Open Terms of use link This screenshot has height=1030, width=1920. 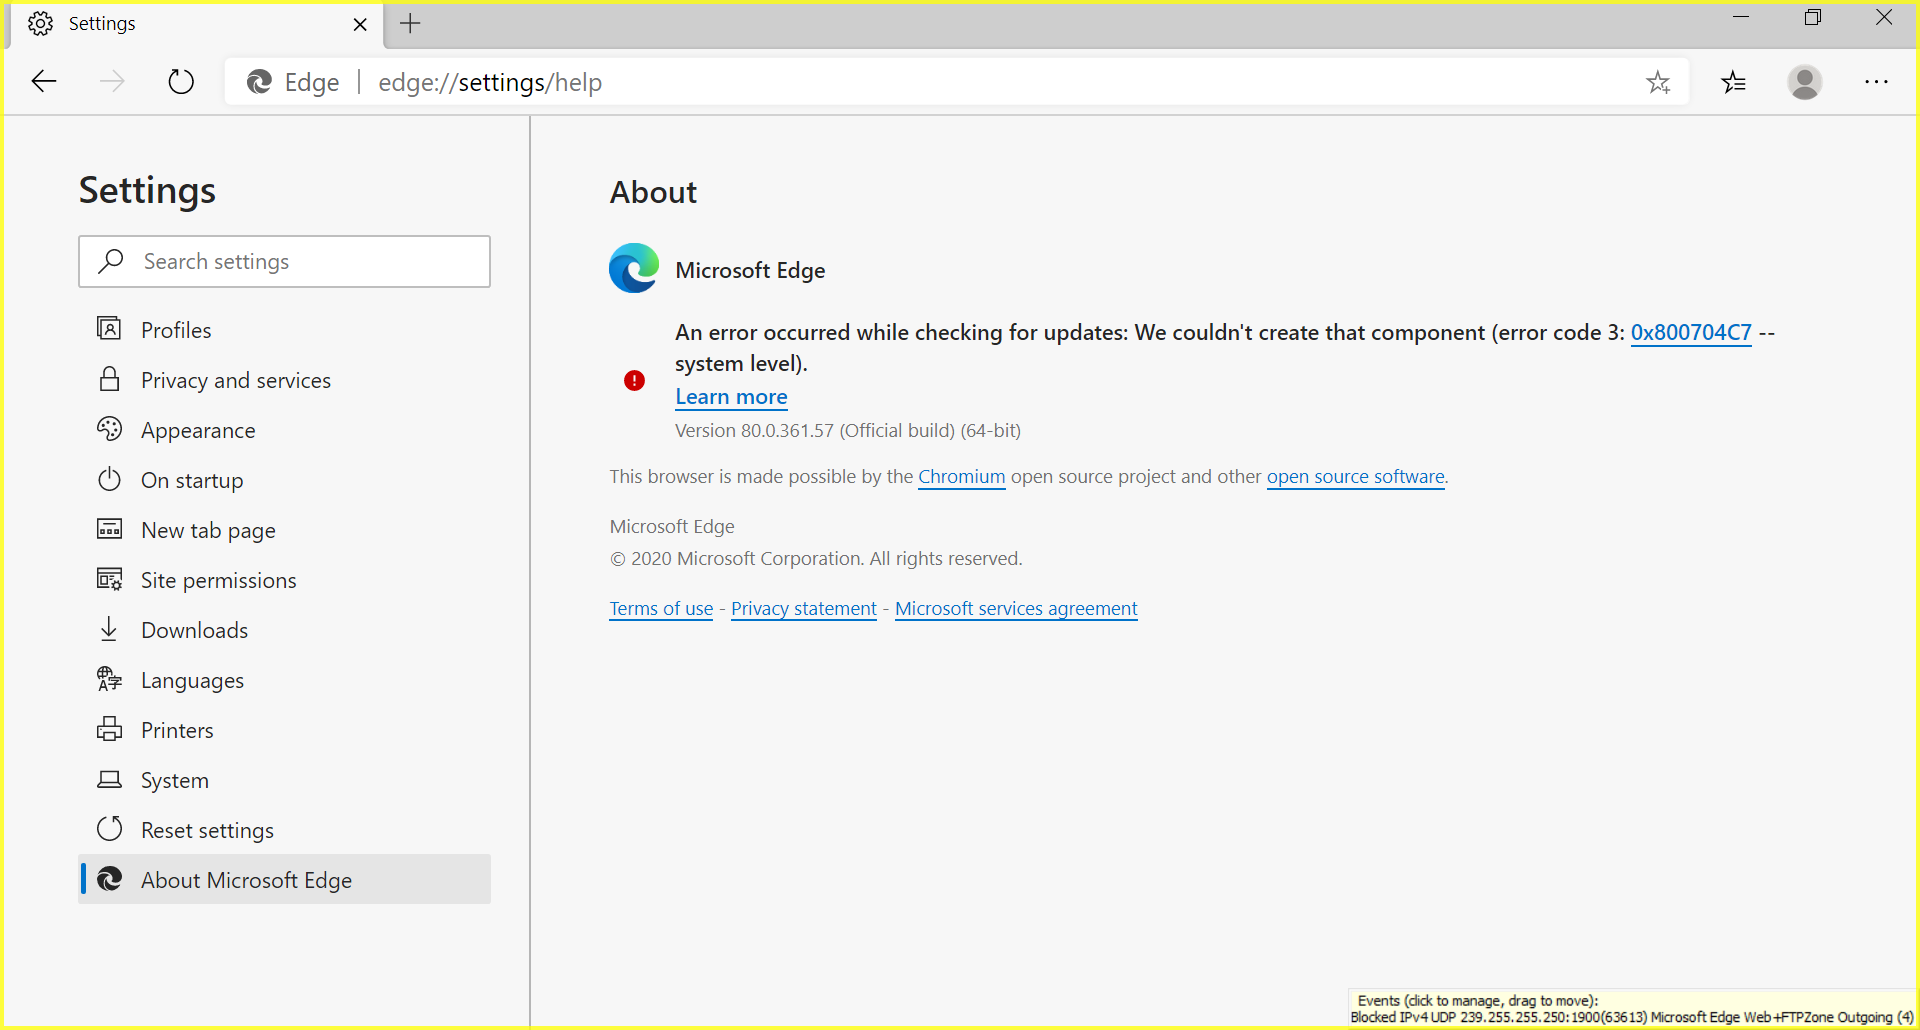pos(661,608)
